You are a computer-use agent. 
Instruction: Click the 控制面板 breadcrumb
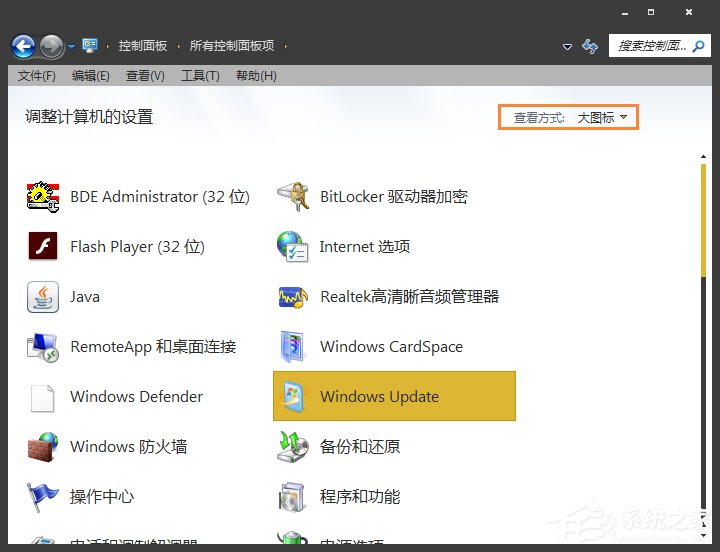[x=143, y=46]
